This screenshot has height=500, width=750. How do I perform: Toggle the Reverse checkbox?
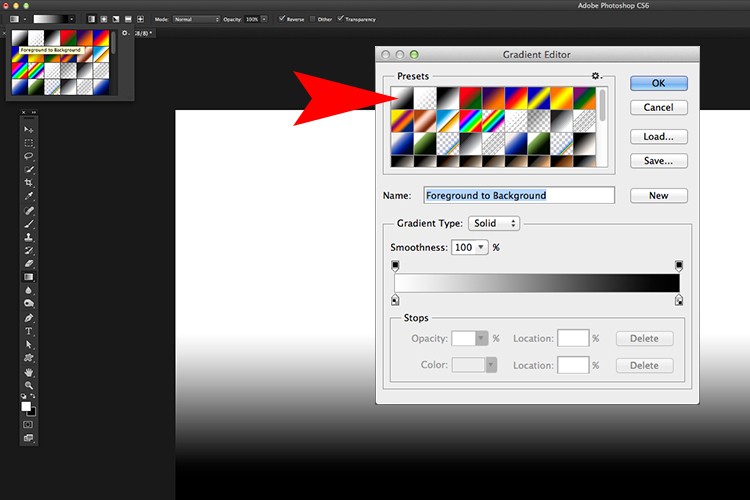(282, 19)
